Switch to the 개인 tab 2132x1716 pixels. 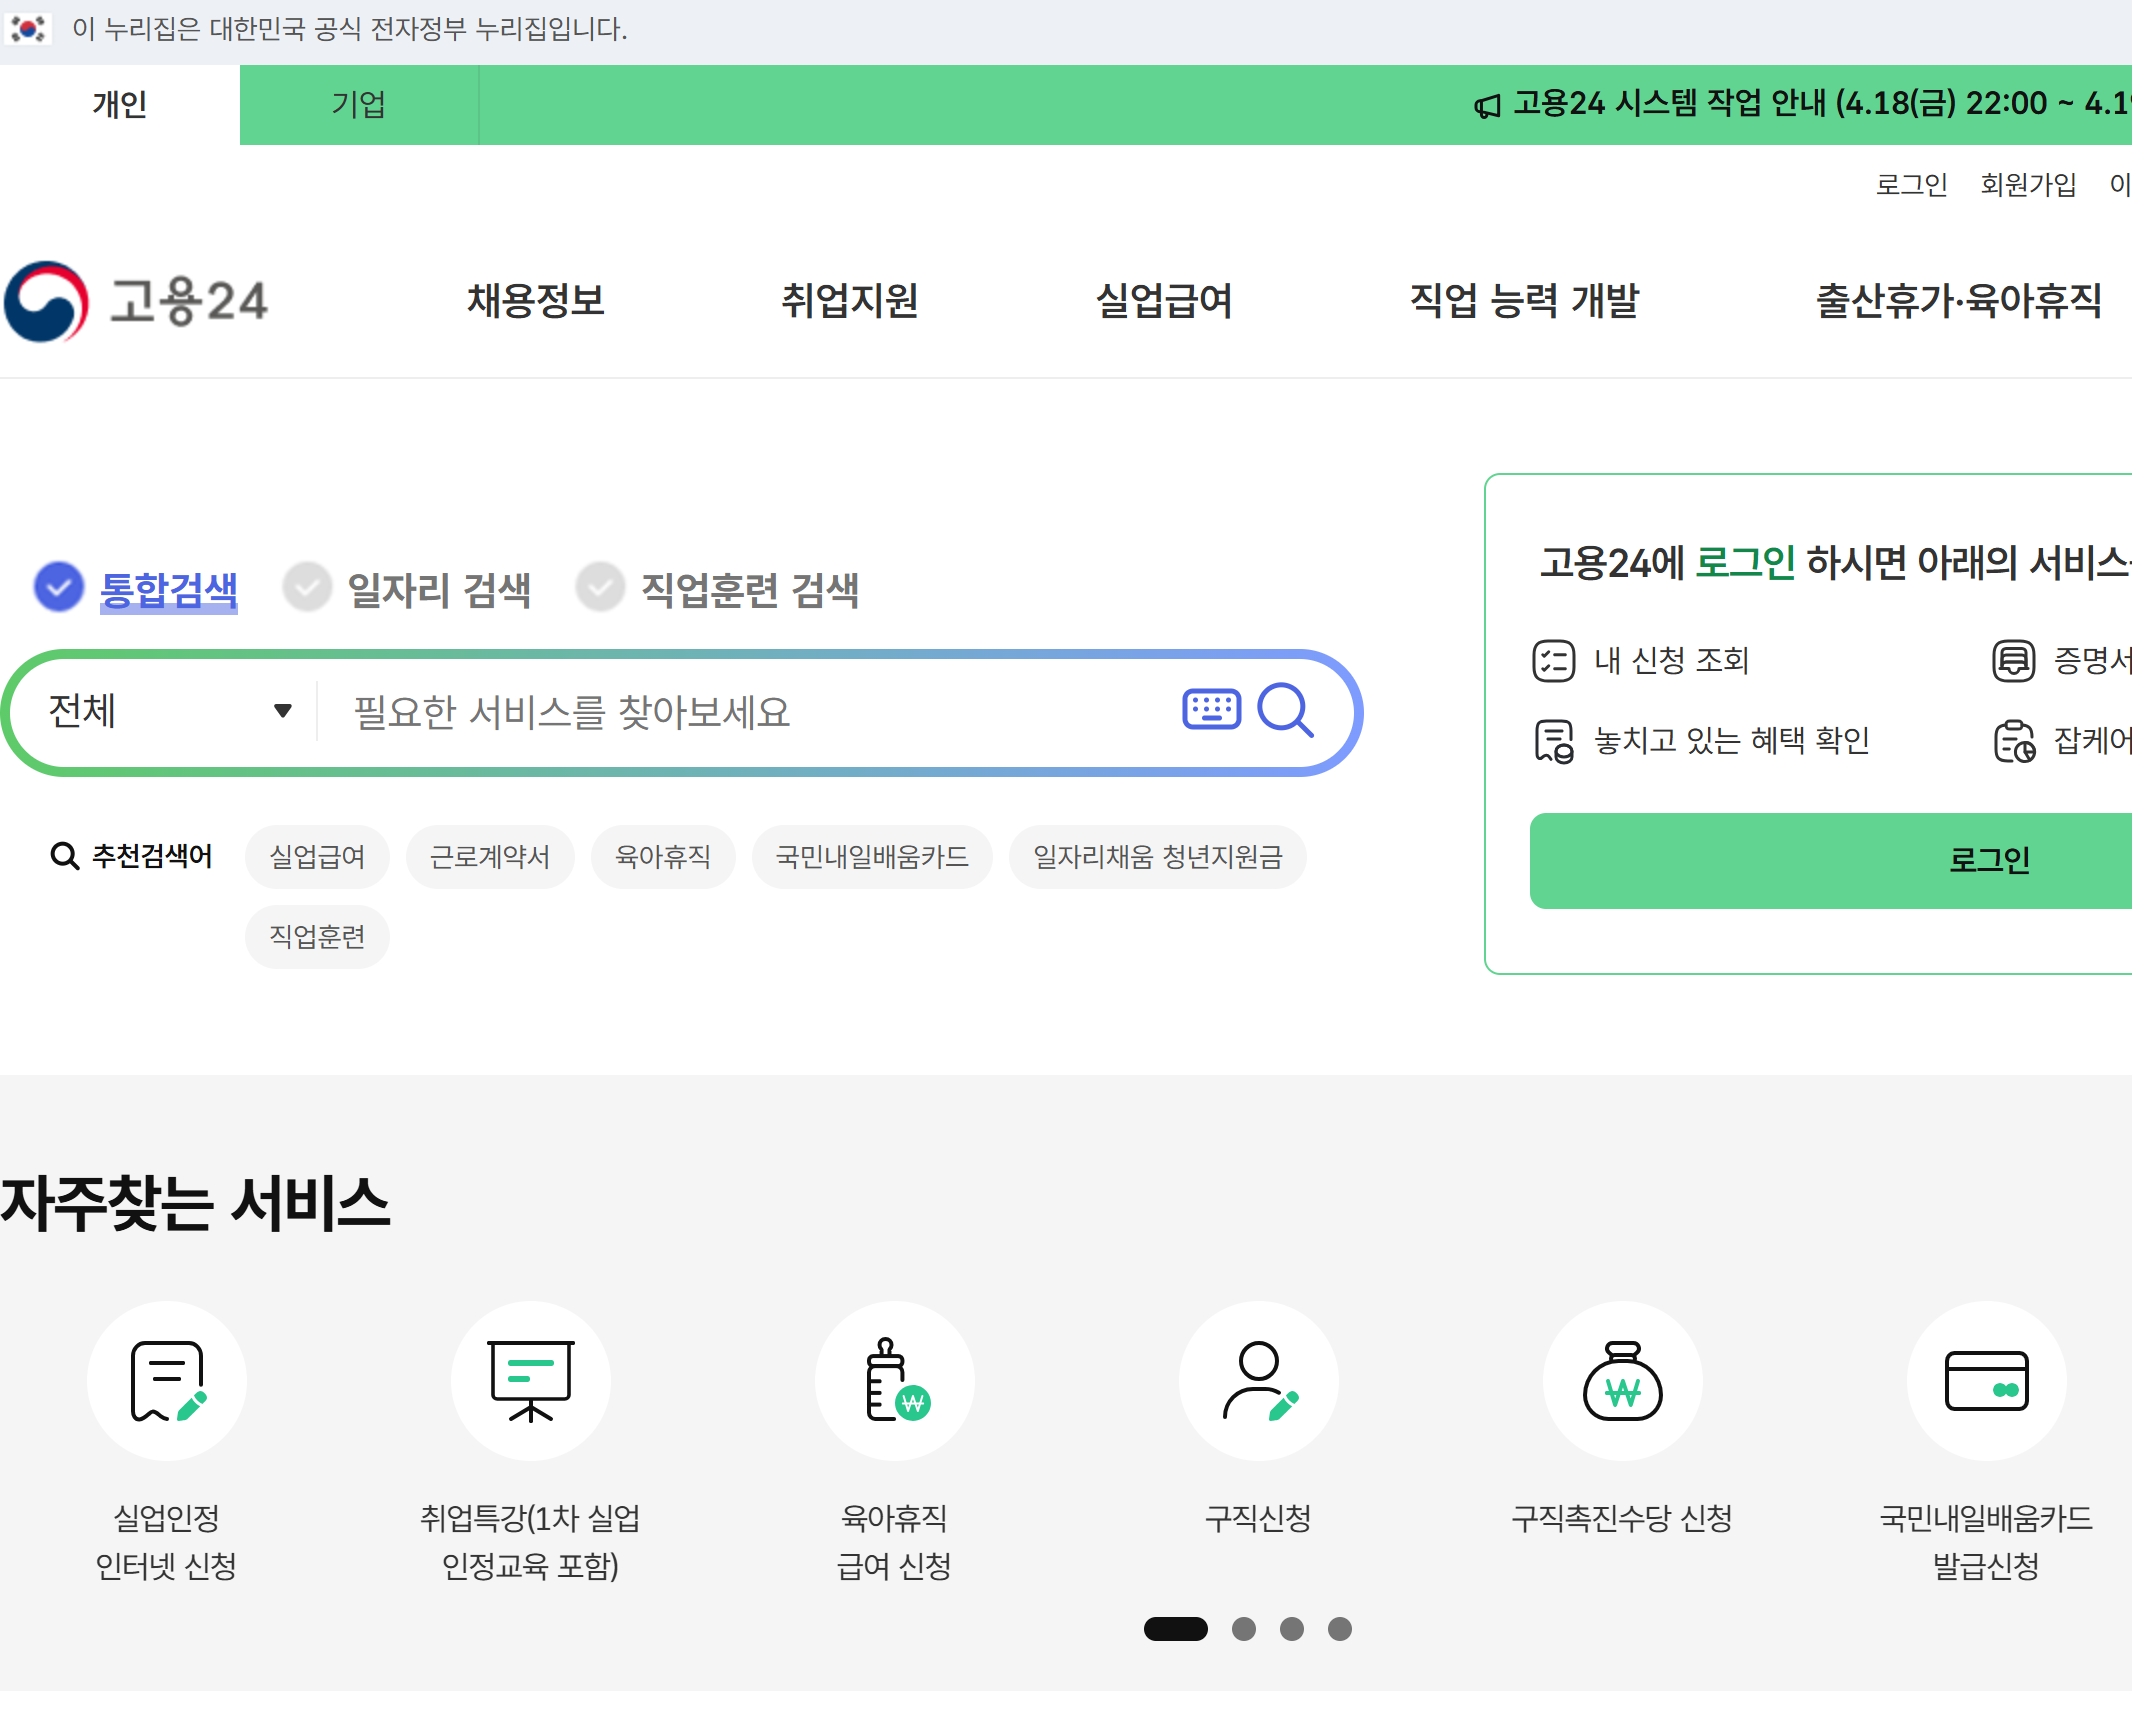pyautogui.click(x=120, y=105)
